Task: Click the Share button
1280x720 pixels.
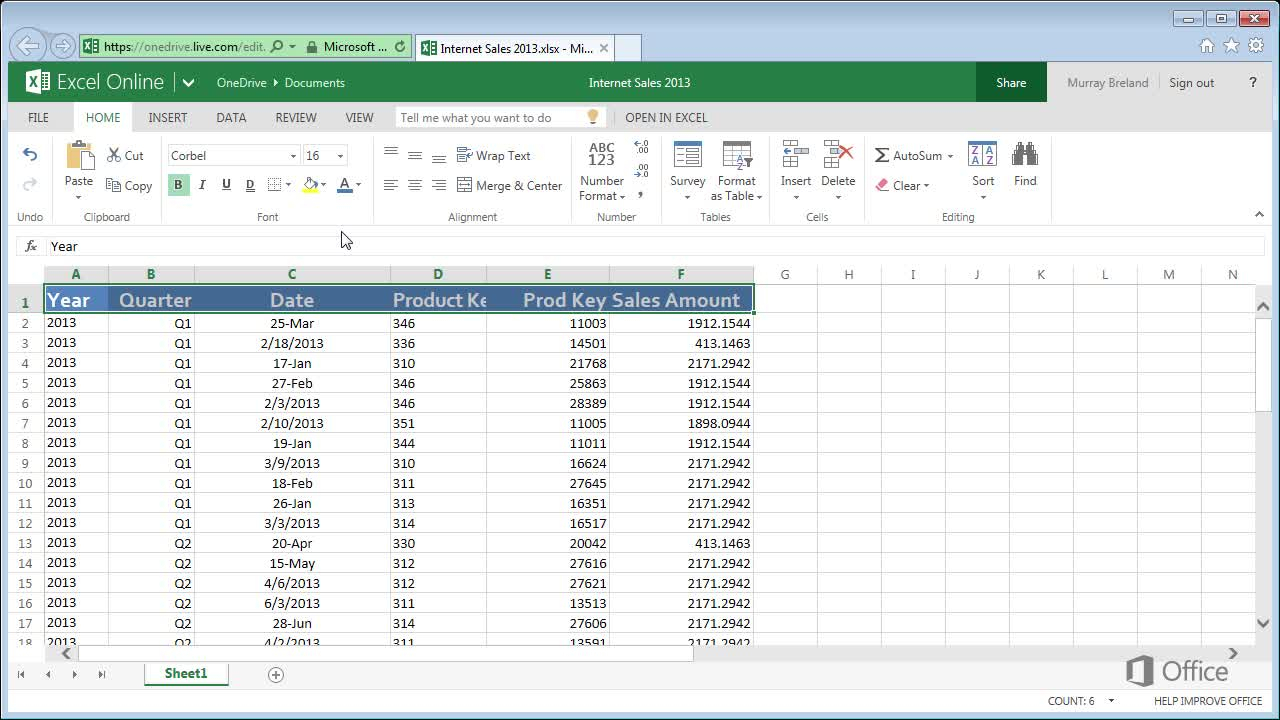Action: pos(1011,83)
